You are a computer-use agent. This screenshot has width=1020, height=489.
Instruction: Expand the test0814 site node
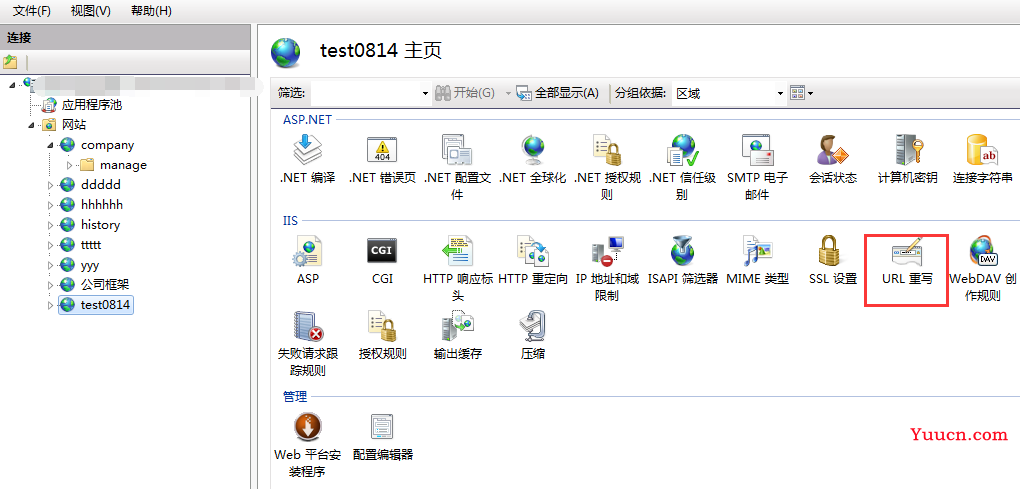pos(51,305)
